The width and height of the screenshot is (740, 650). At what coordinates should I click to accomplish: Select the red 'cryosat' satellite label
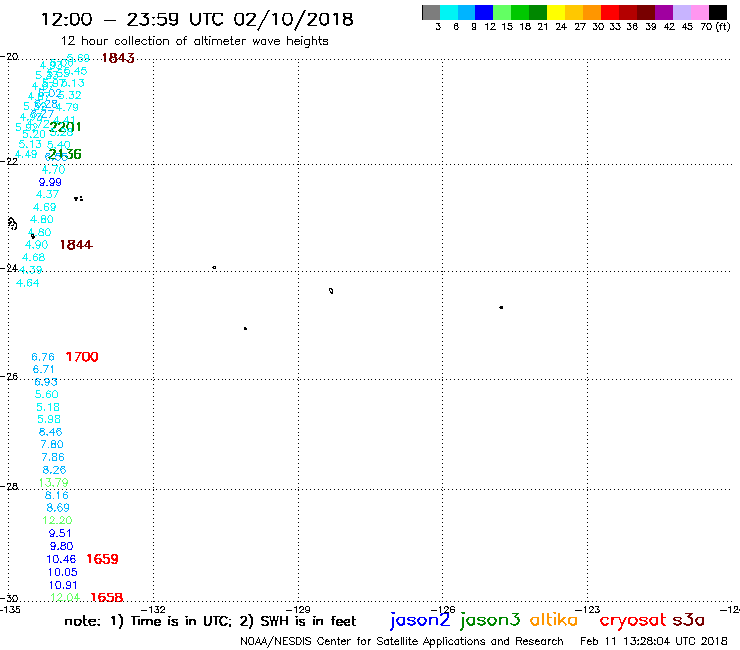click(633, 620)
